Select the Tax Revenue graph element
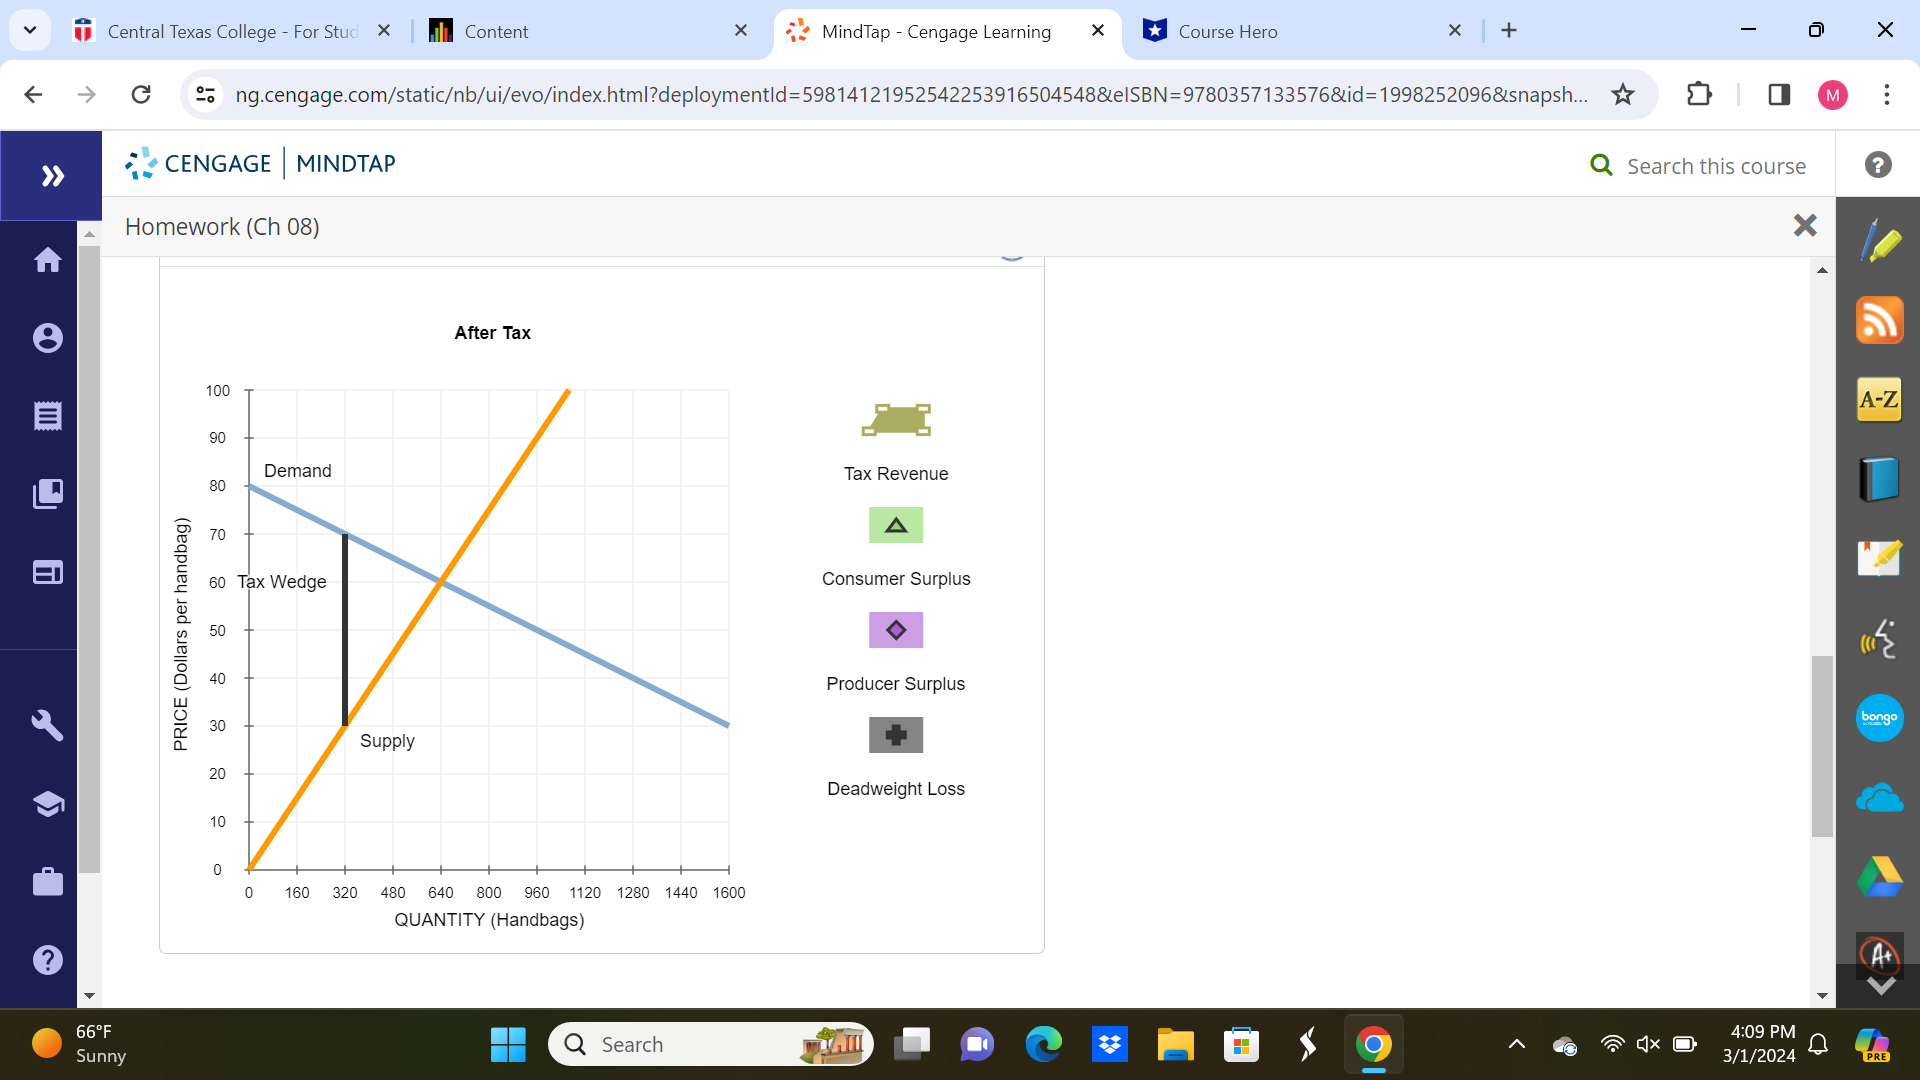 895,419
